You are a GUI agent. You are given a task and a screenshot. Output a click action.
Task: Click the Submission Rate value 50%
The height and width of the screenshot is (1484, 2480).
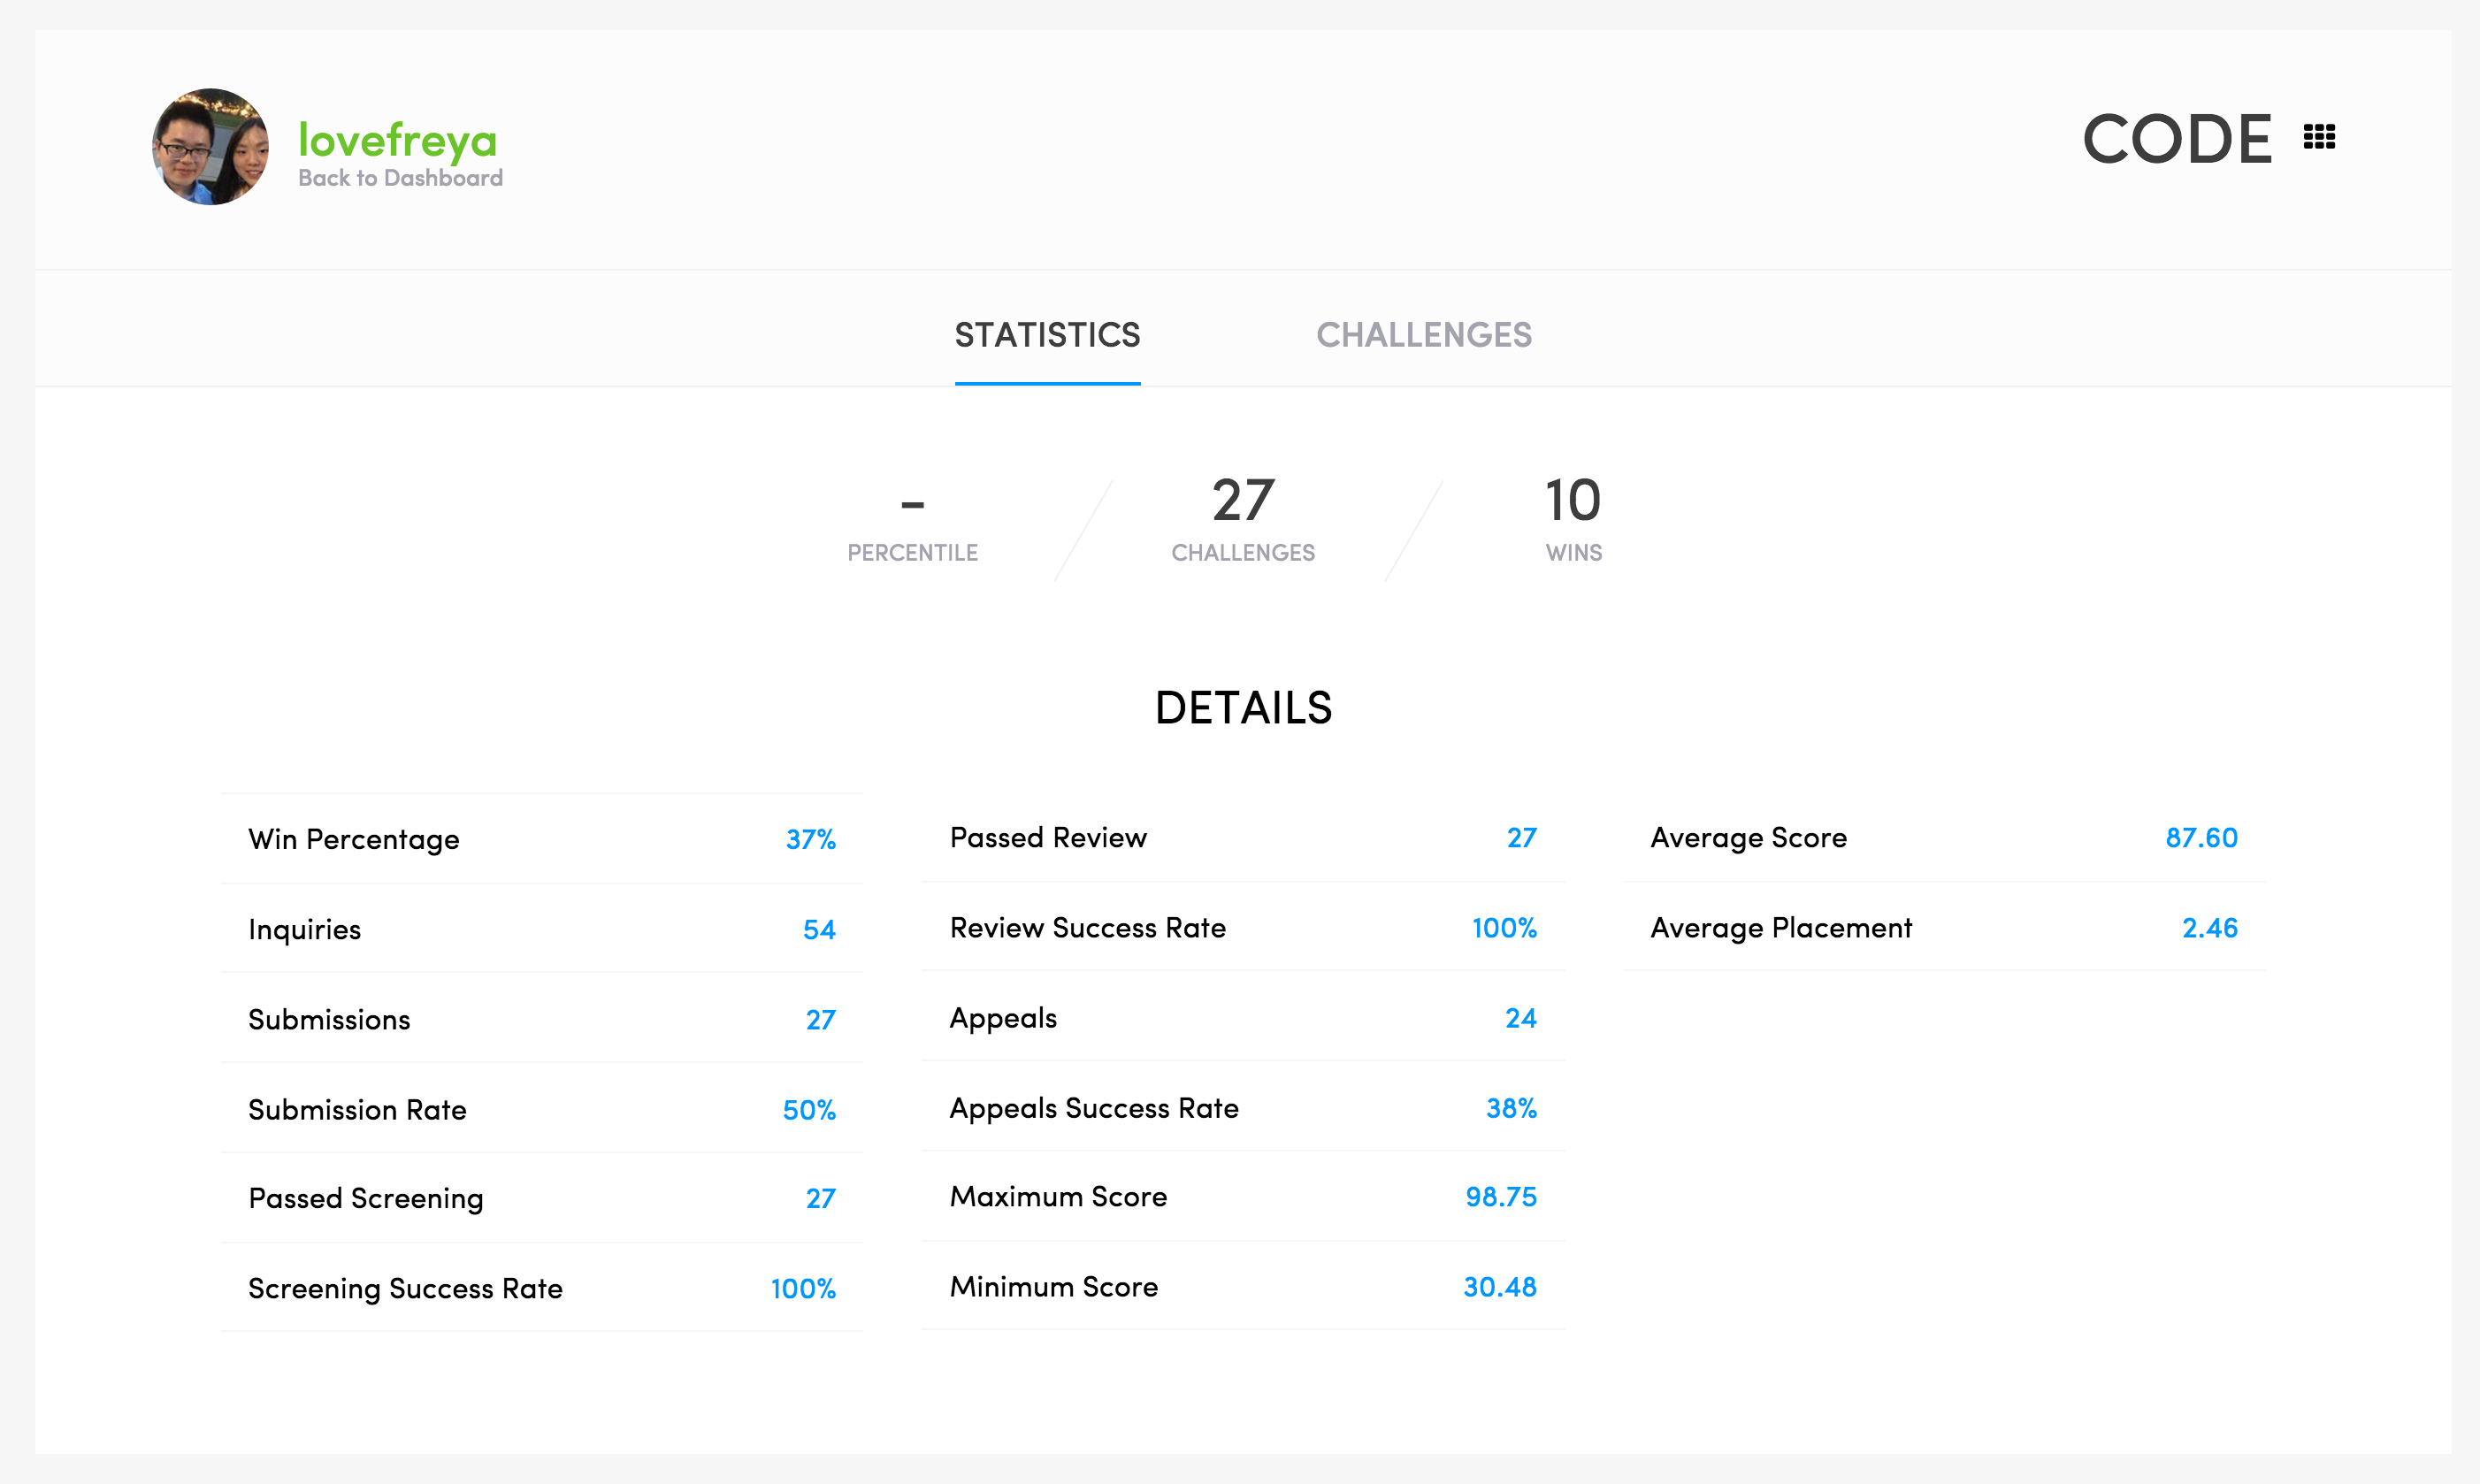point(809,1109)
